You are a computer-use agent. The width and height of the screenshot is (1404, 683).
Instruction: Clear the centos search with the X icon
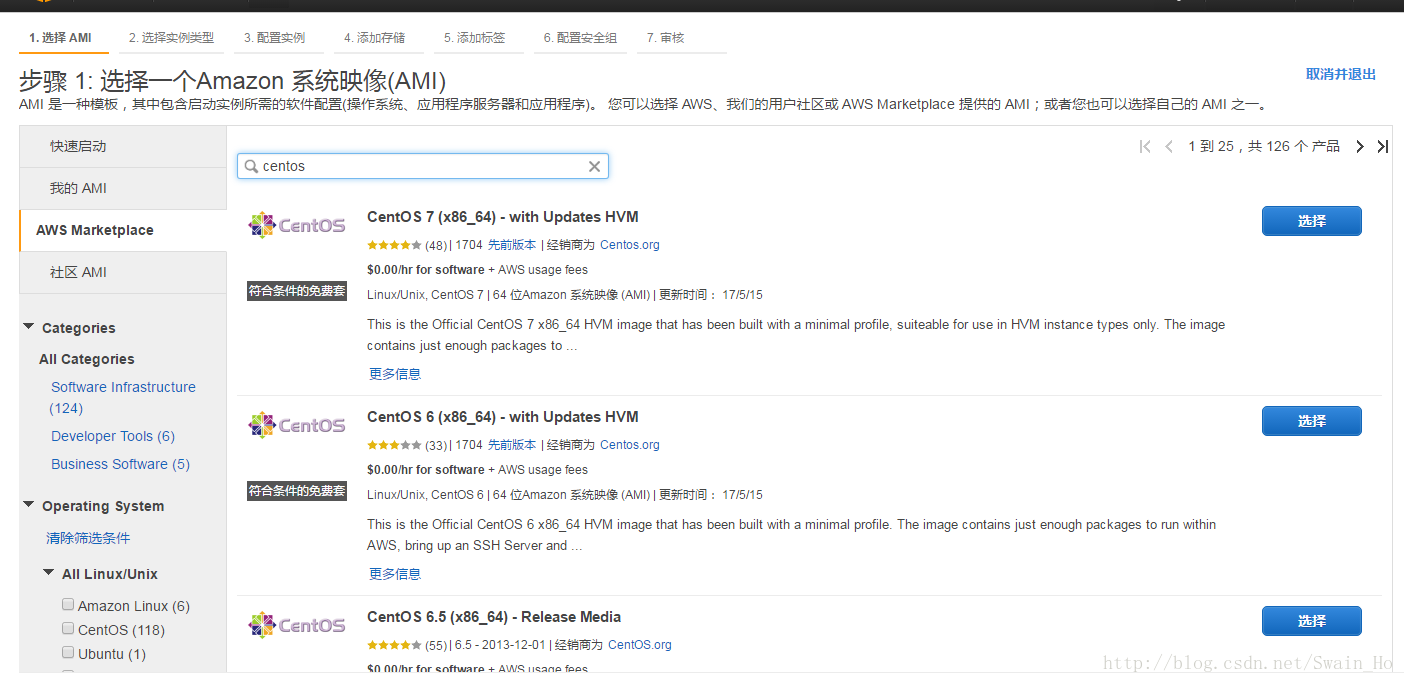pos(594,166)
